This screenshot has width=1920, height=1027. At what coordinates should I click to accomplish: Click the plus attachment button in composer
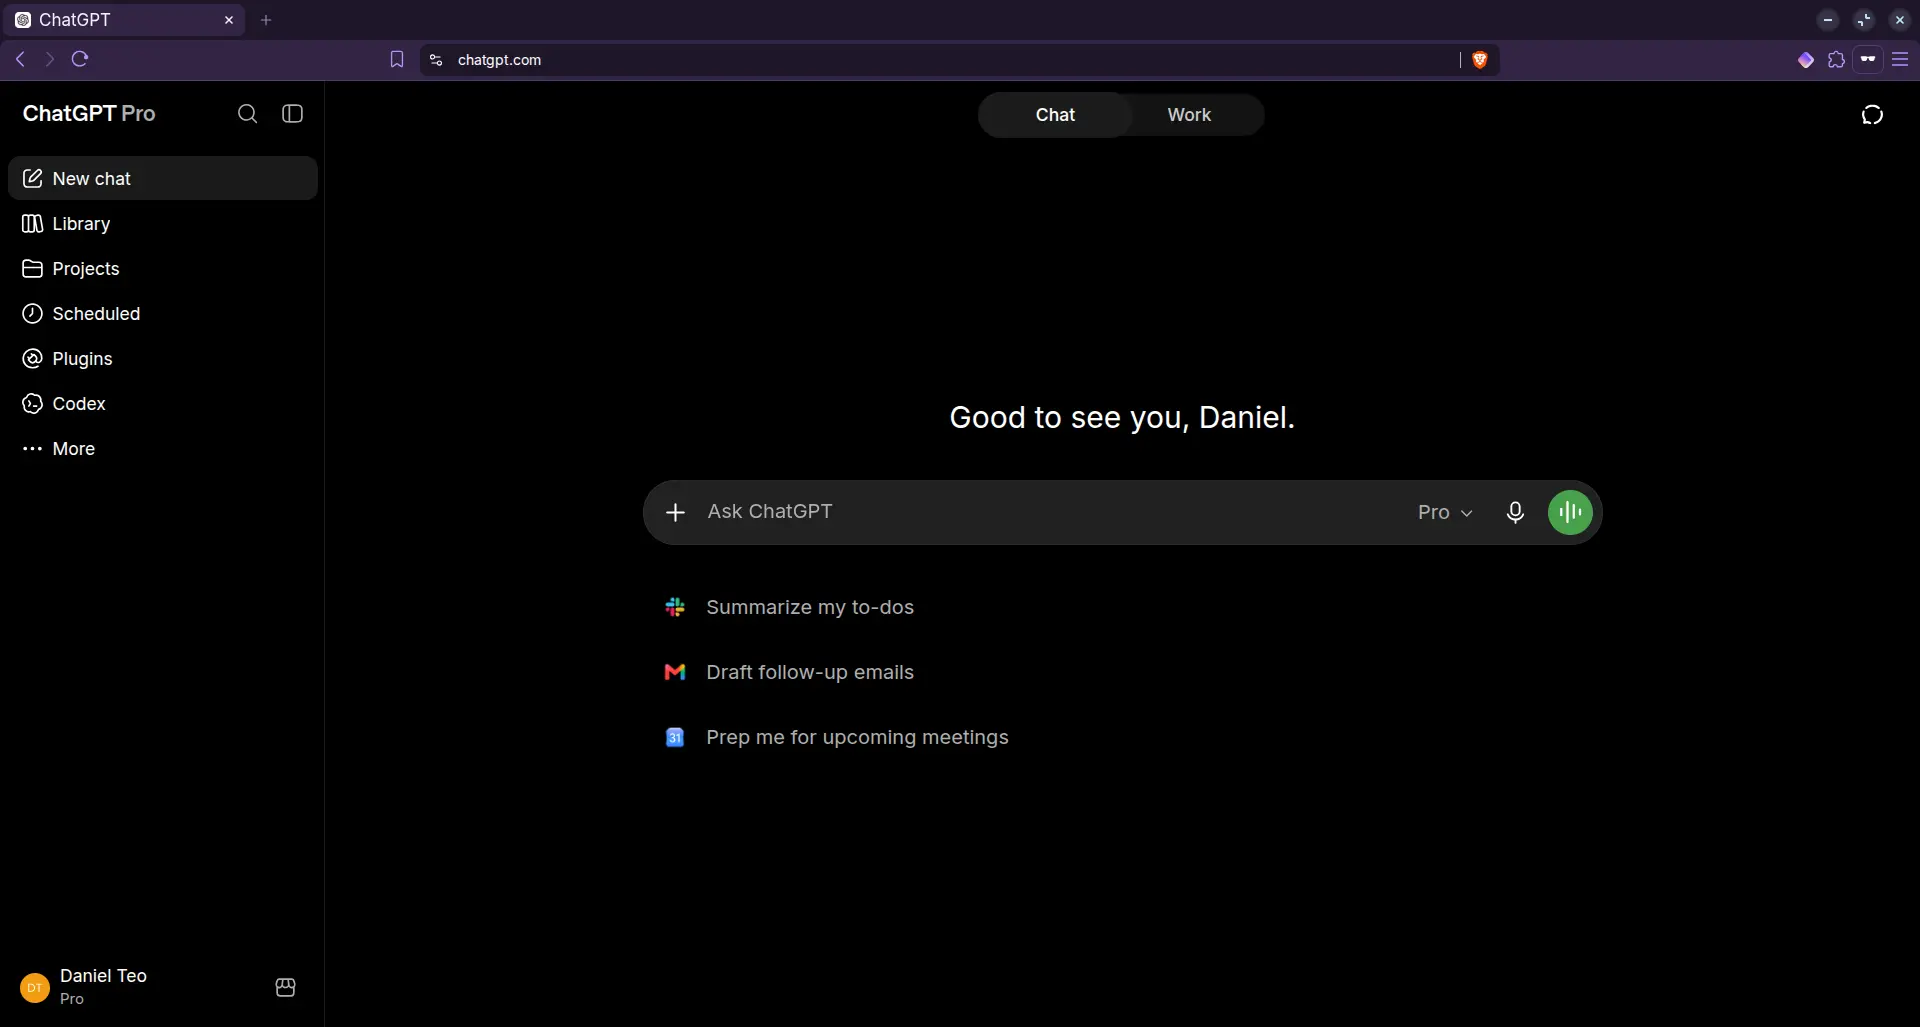point(675,512)
